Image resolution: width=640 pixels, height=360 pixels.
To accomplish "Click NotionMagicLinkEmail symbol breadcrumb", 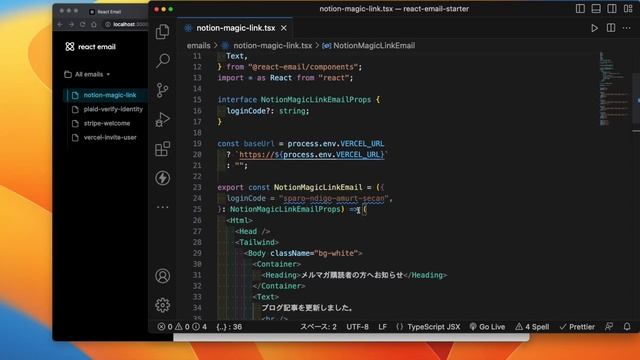I will [374, 46].
